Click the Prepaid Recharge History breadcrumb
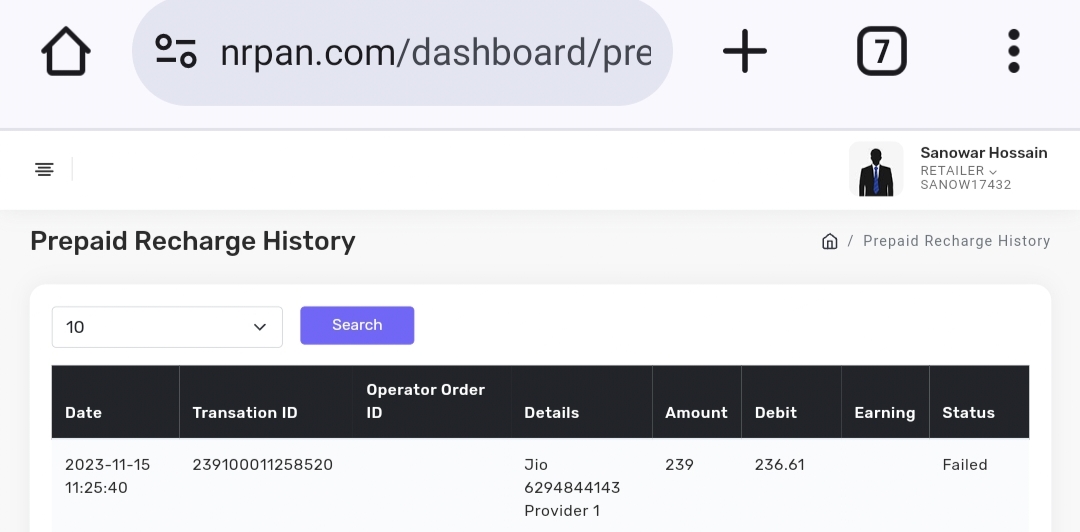 coord(956,241)
